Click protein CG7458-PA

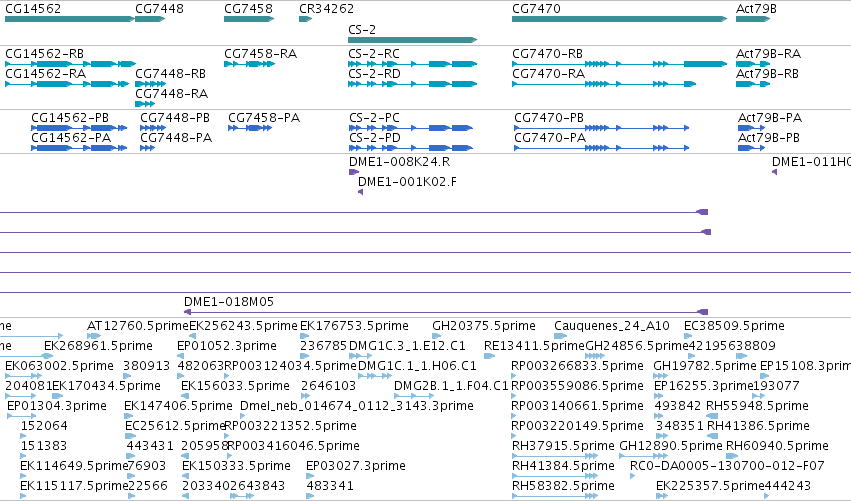(250, 128)
